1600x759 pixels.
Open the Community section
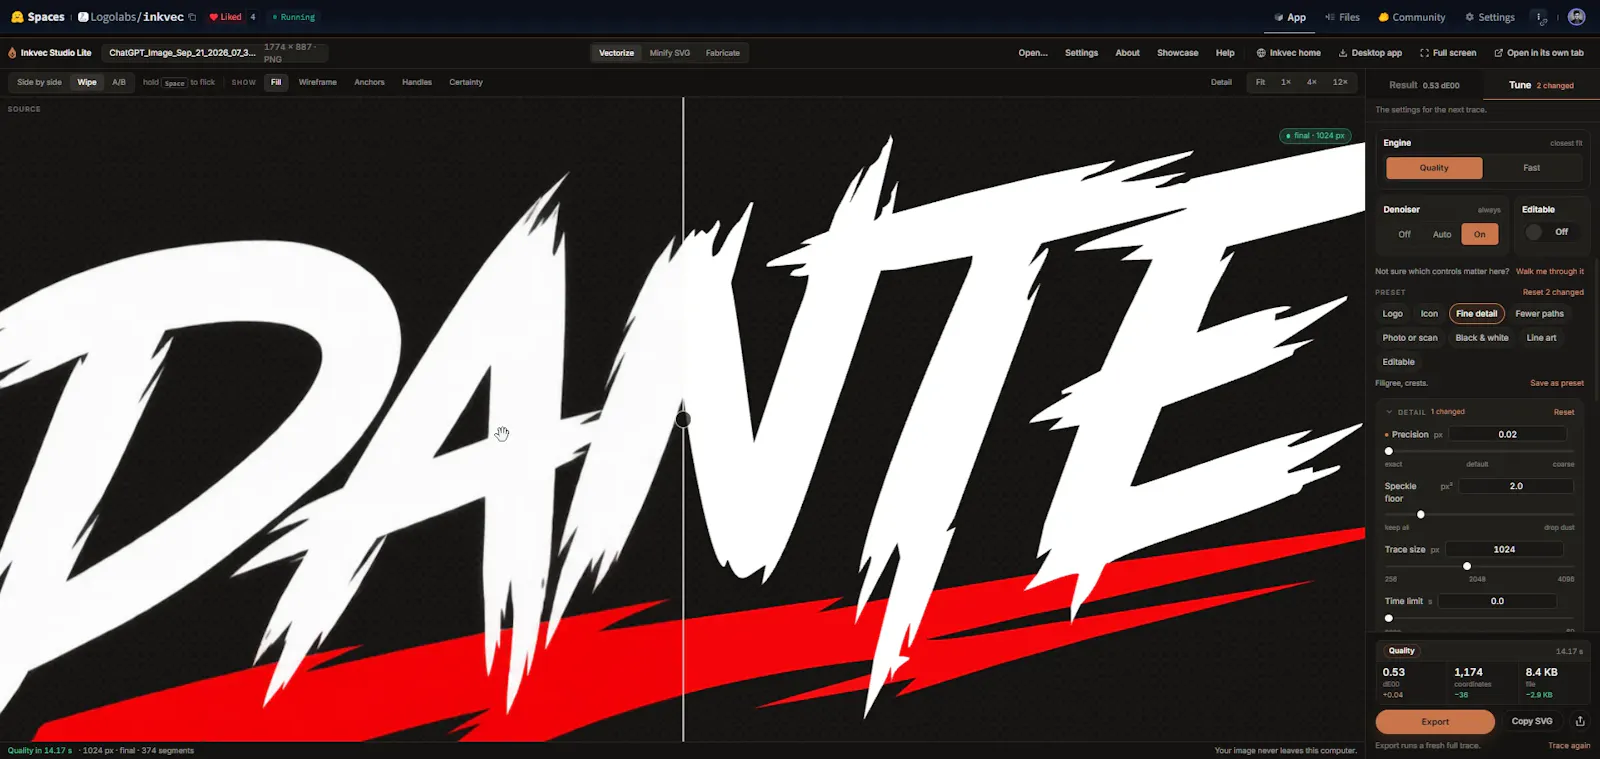tap(1411, 17)
